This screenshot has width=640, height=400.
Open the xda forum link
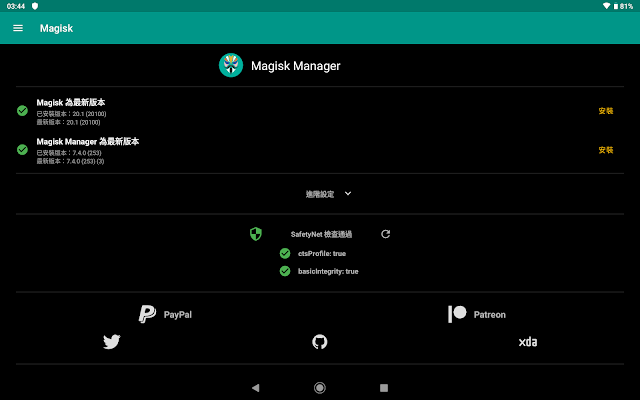coord(528,342)
